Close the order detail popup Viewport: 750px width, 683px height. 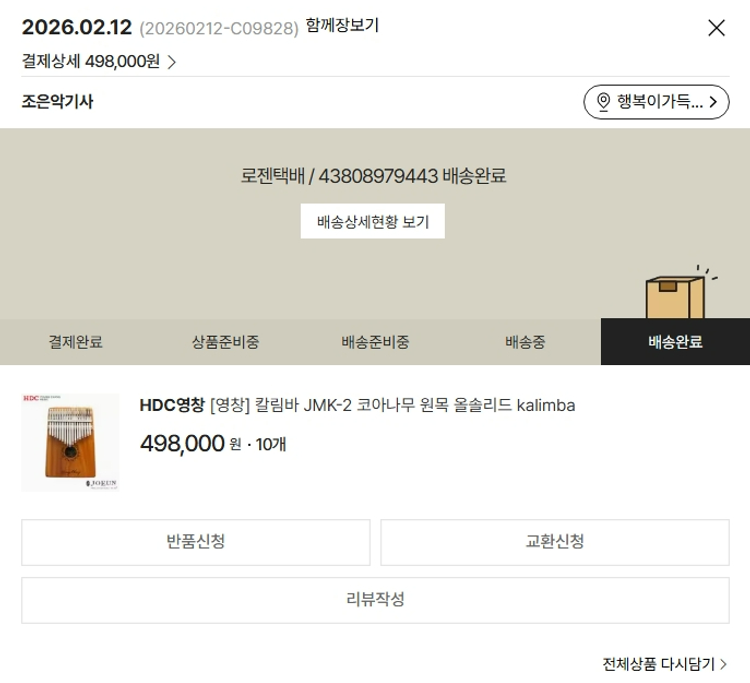[x=716, y=28]
